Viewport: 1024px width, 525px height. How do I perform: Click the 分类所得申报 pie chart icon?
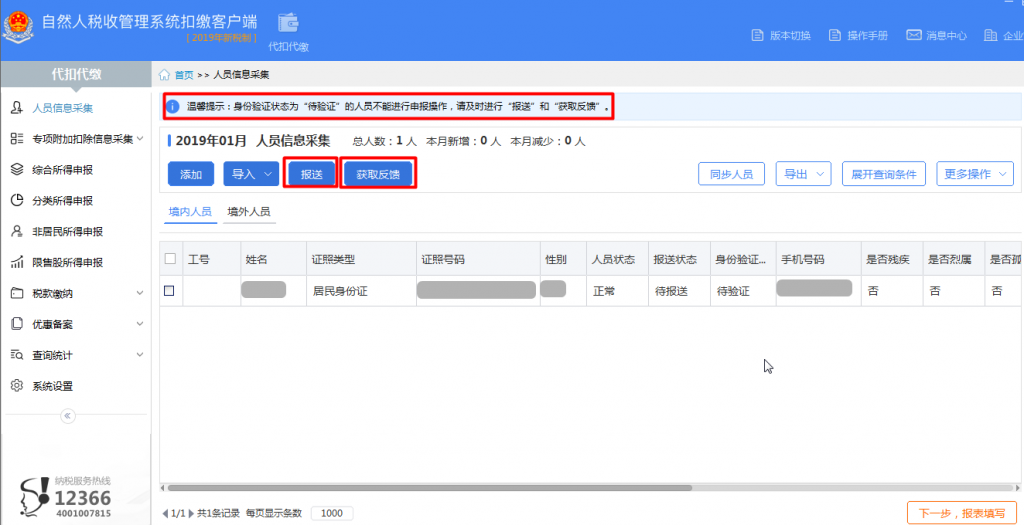click(17, 200)
